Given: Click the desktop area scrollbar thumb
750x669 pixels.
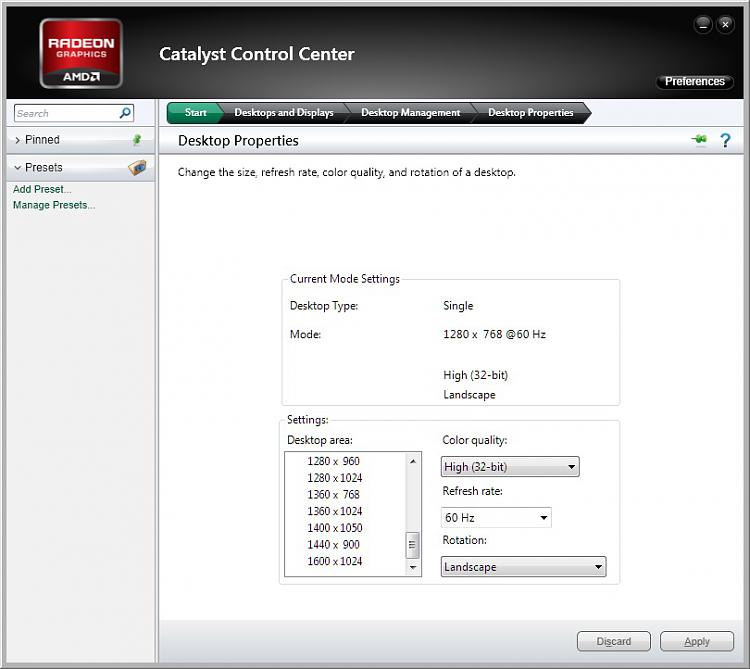Looking at the screenshot, I should 412,545.
